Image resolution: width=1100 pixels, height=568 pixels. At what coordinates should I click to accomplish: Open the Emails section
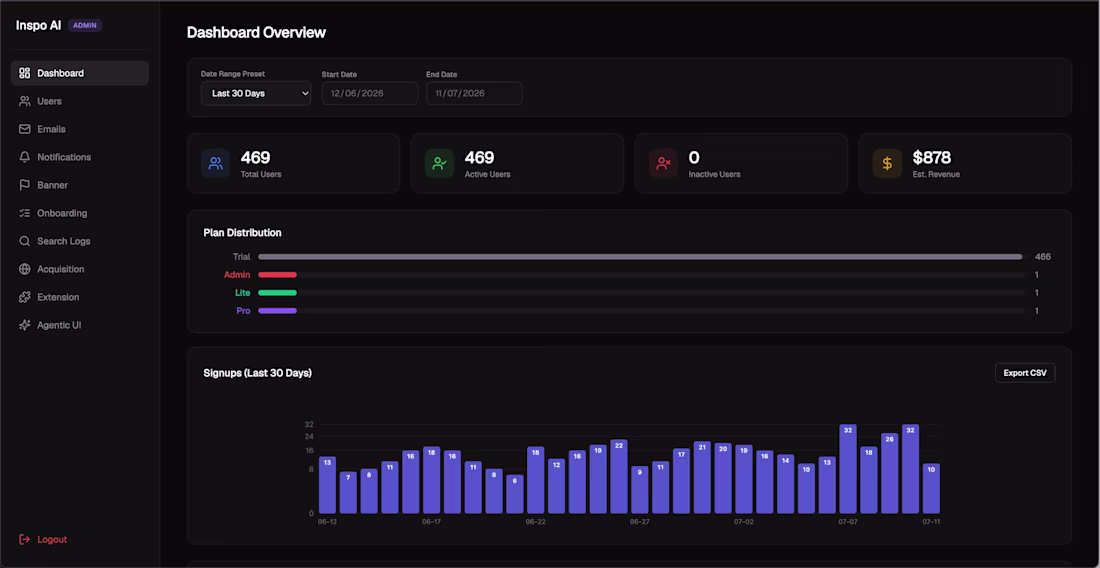(79, 129)
